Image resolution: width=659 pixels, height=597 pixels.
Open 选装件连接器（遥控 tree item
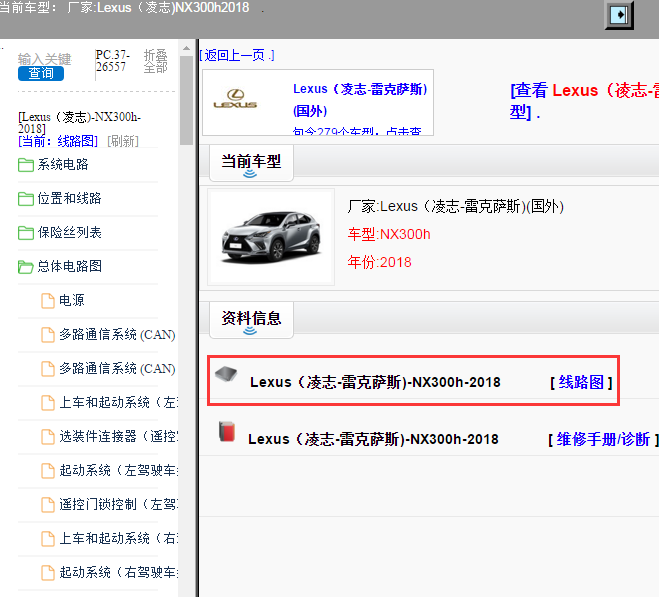pos(118,436)
